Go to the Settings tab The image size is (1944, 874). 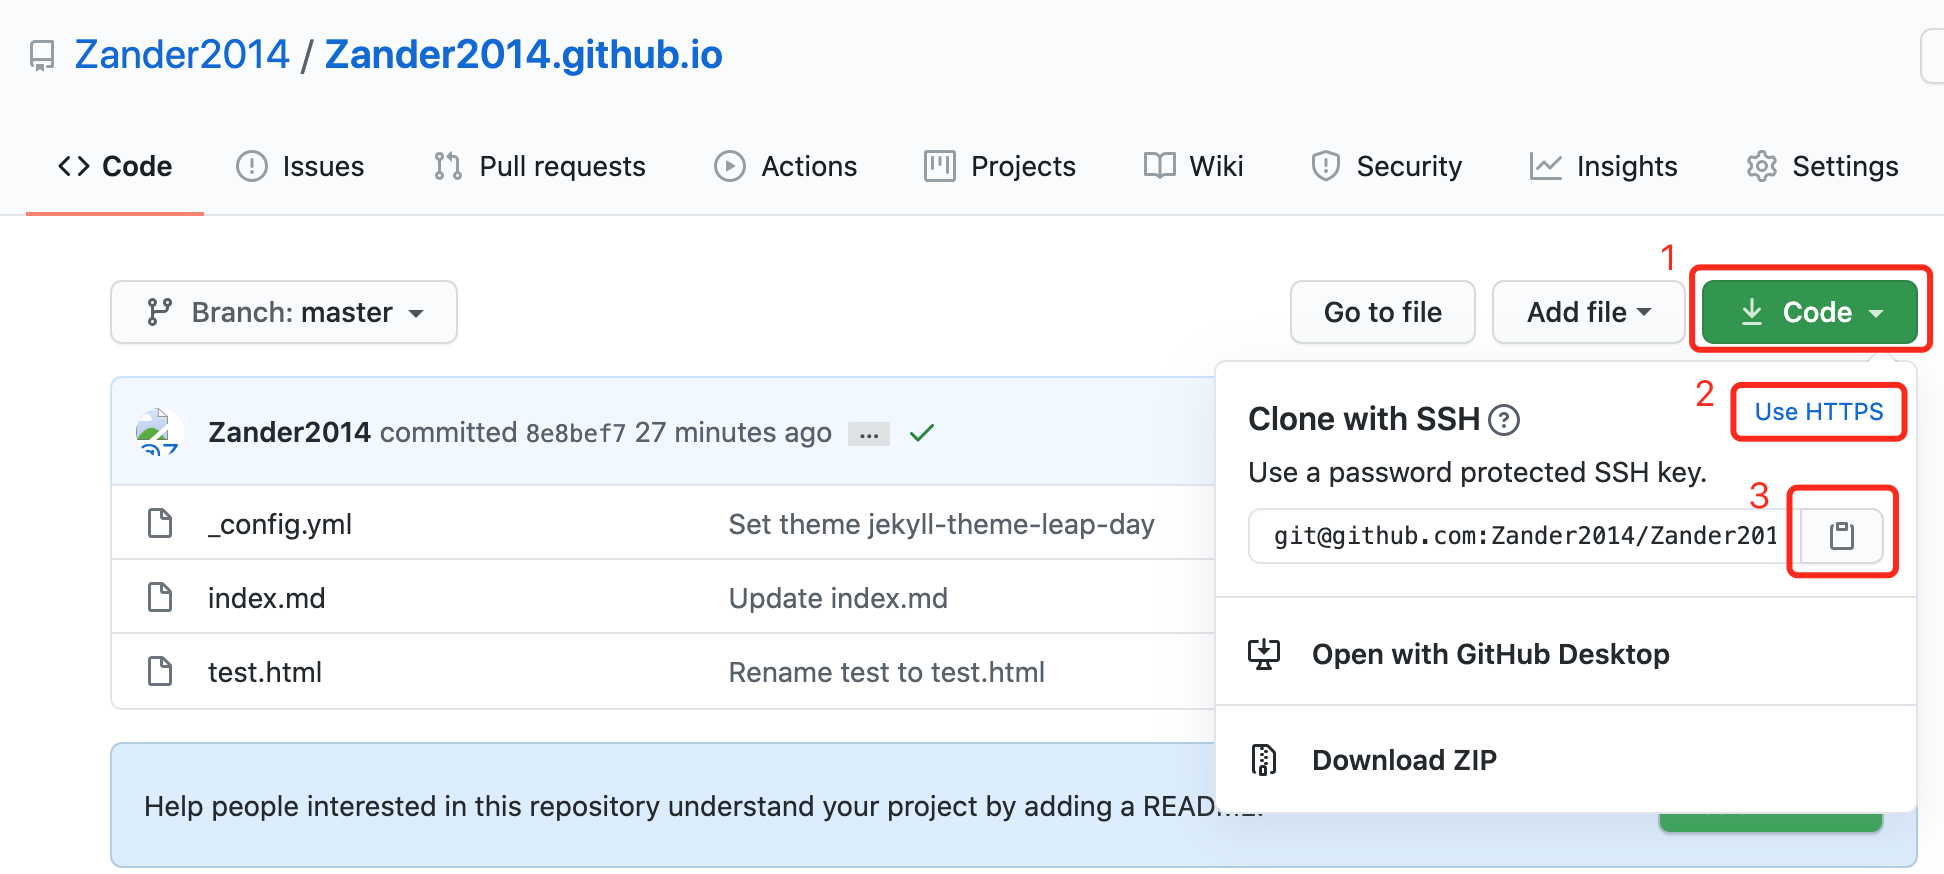(x=1822, y=166)
